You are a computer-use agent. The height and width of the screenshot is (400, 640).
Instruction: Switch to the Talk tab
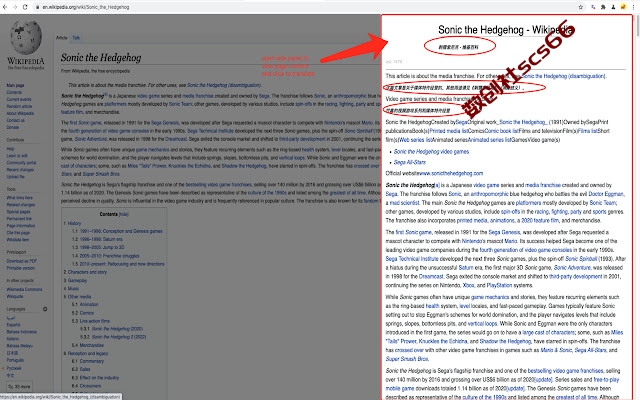pos(76,38)
